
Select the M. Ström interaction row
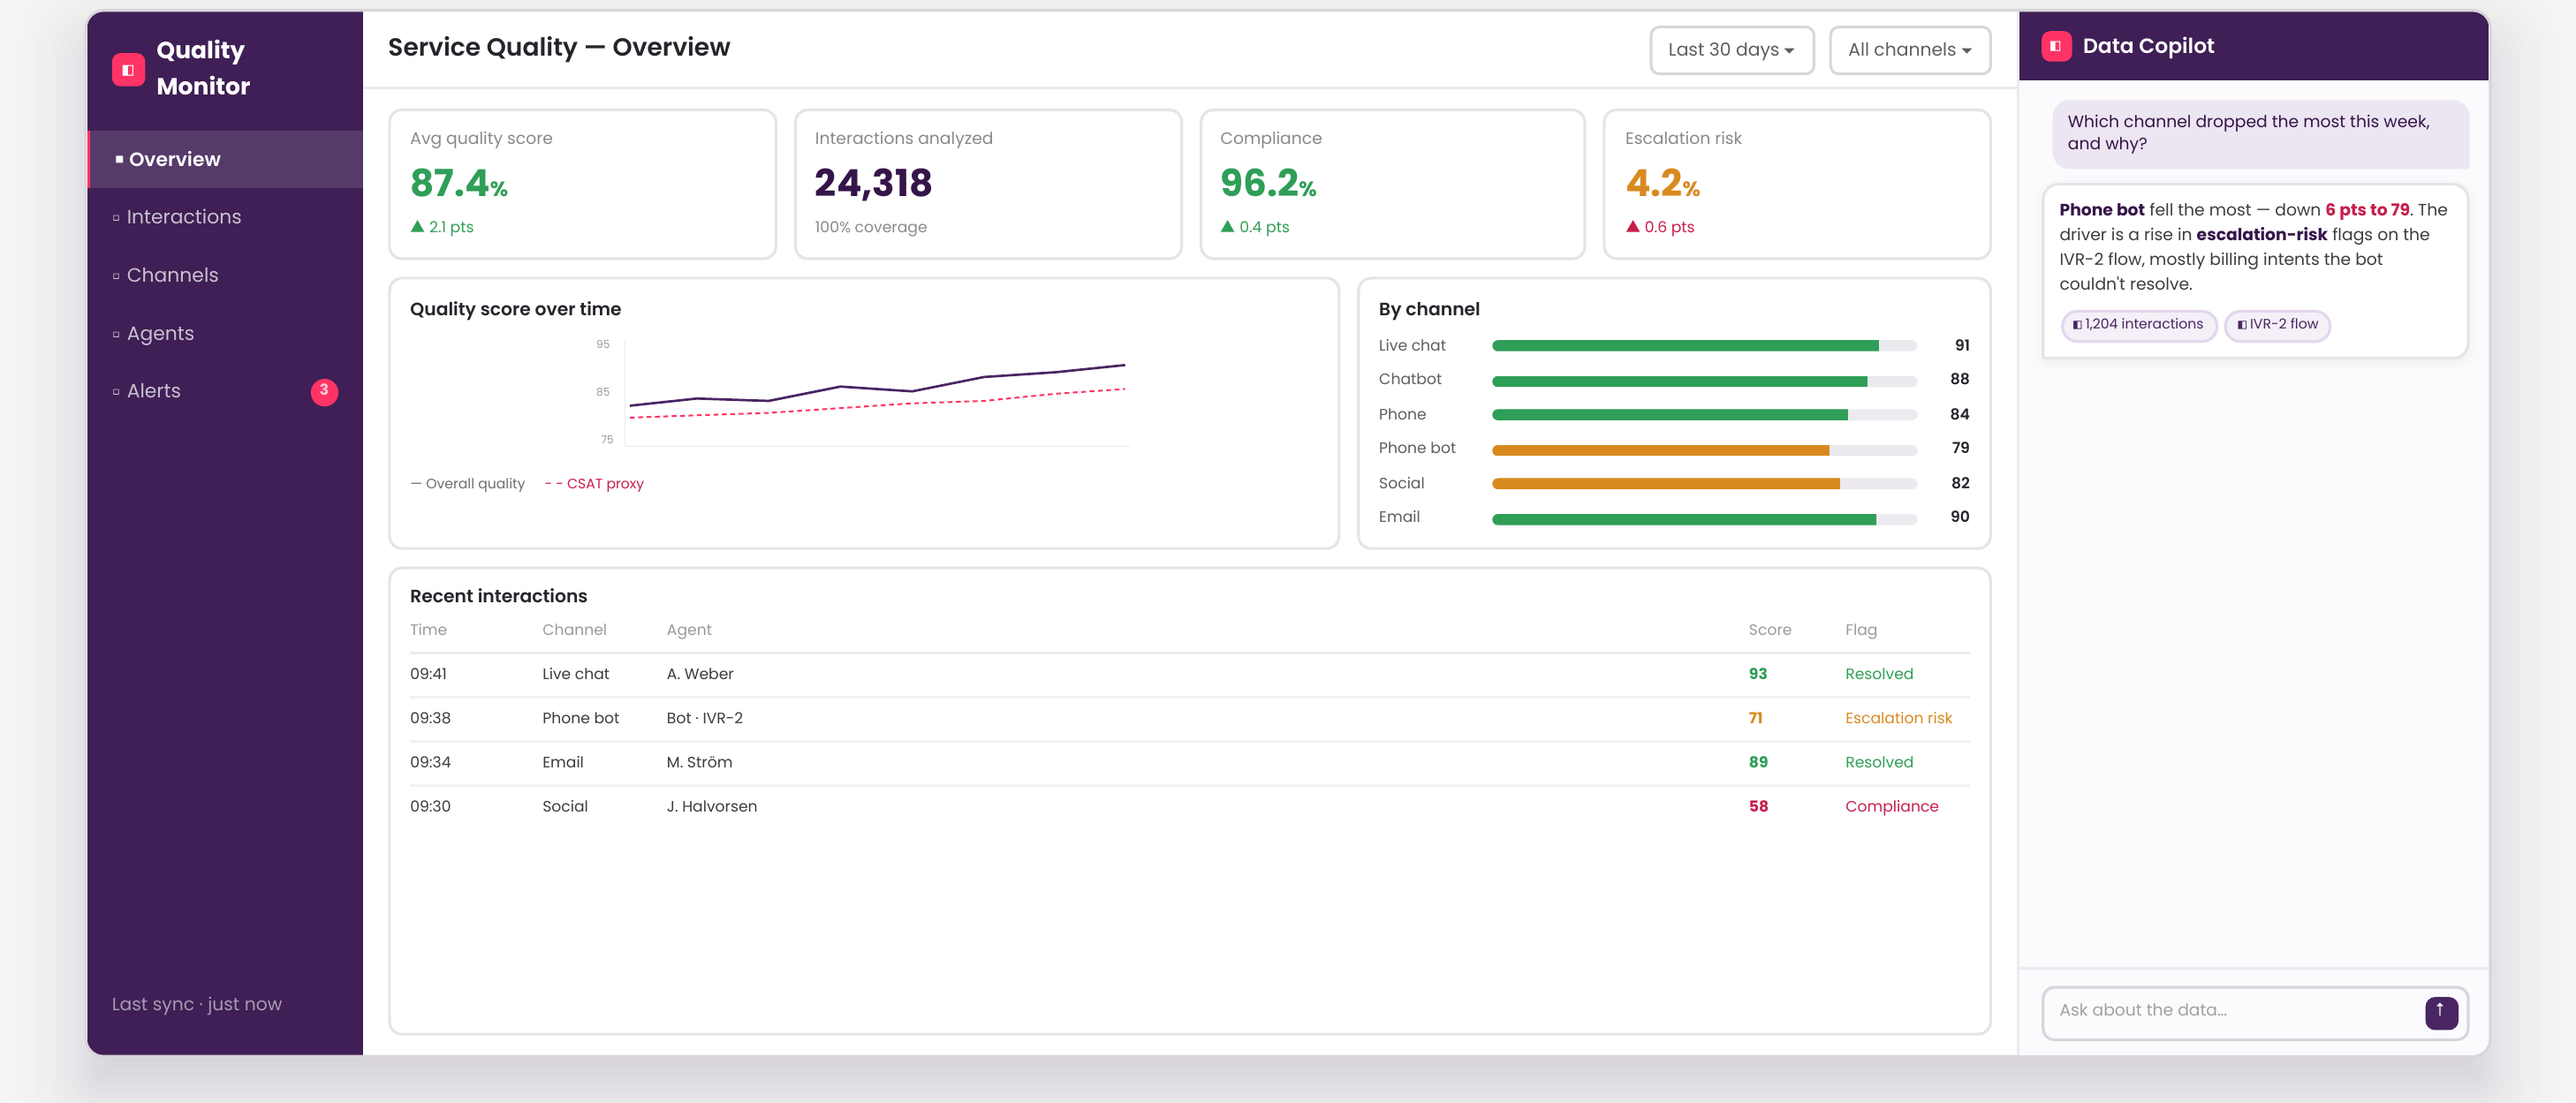tap(1189, 763)
